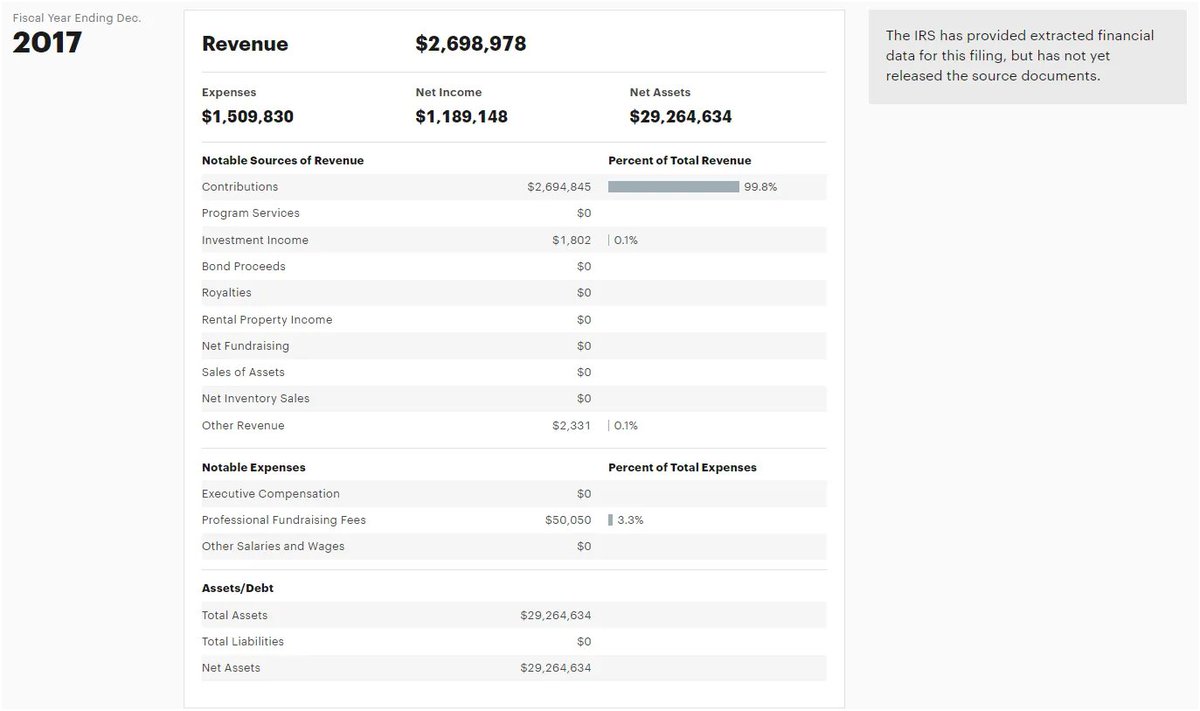Click the Net Assets summary value at top
The image size is (1200, 711).
coord(680,117)
